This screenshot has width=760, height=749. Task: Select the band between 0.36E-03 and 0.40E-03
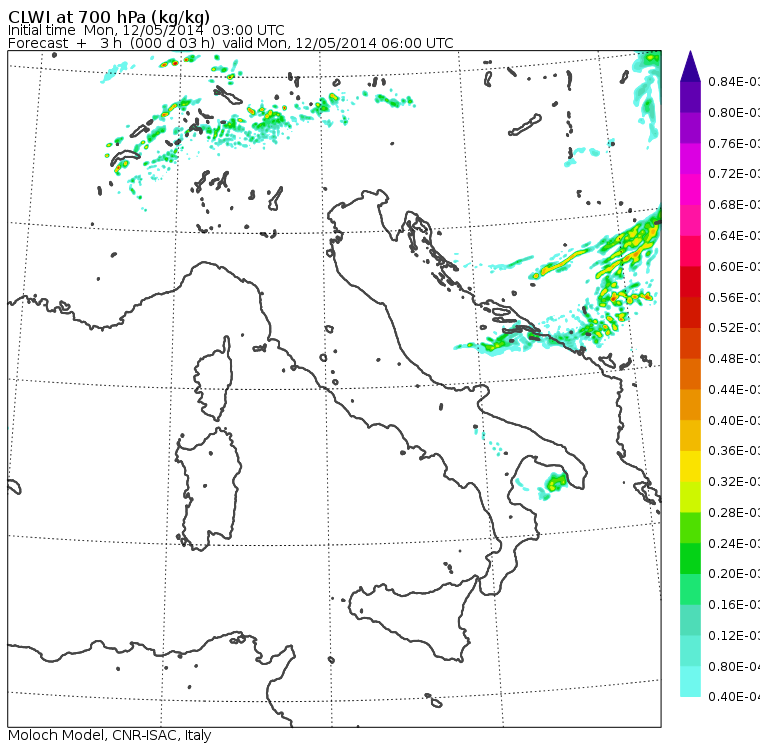point(690,435)
